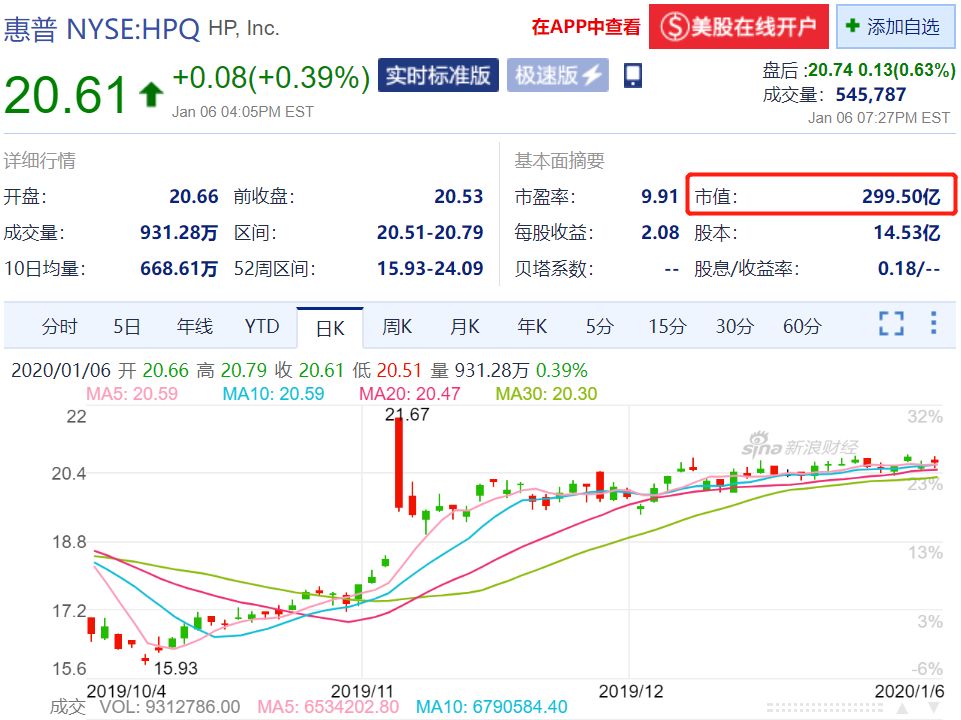The height and width of the screenshot is (720, 961).
Task: Select the 日K chart tab
Action: click(x=330, y=328)
